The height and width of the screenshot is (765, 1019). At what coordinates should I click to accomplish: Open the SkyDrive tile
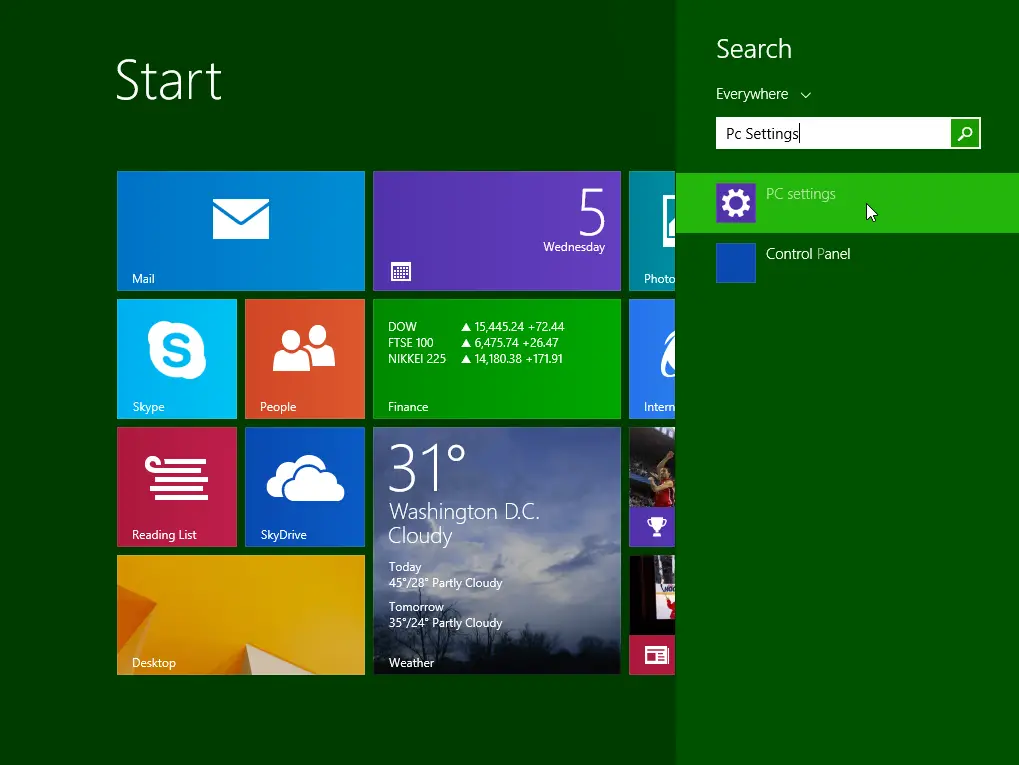click(x=305, y=487)
